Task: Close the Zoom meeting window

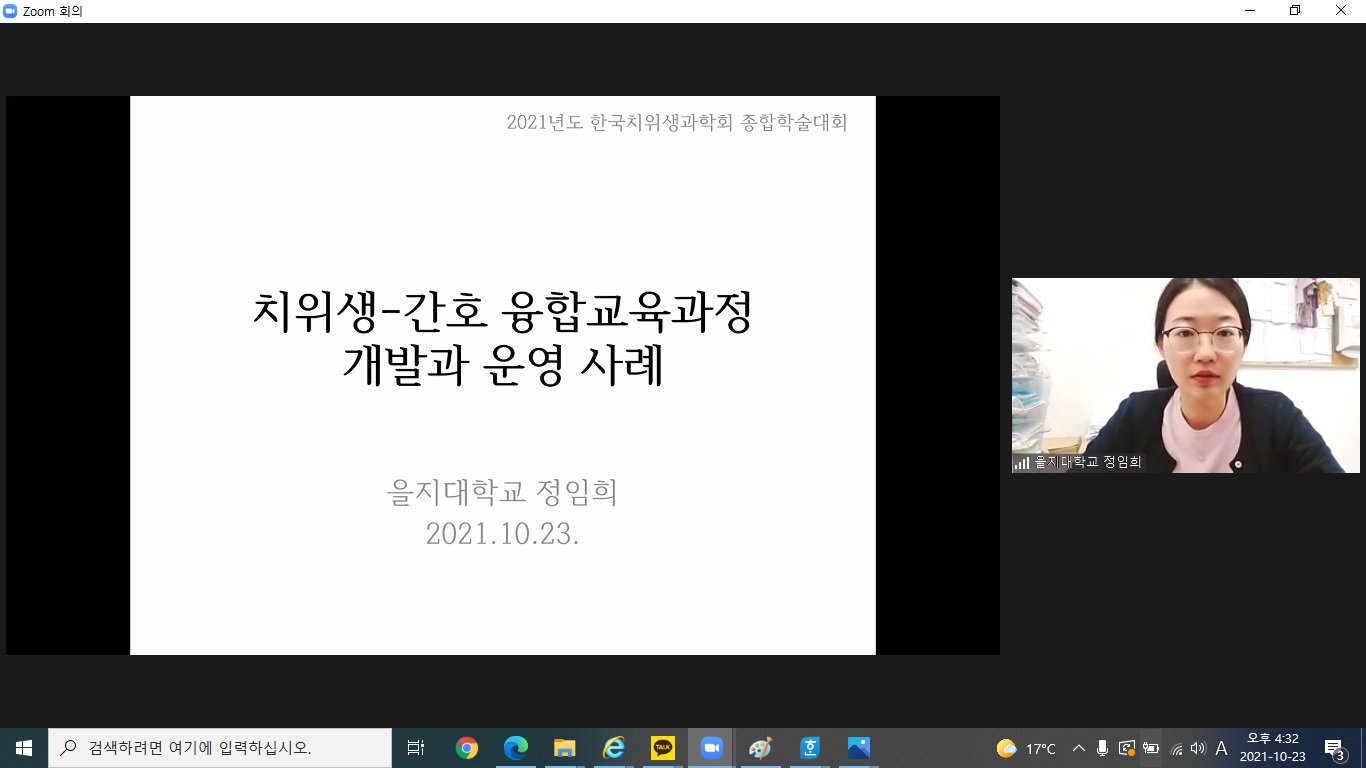Action: click(x=1341, y=11)
